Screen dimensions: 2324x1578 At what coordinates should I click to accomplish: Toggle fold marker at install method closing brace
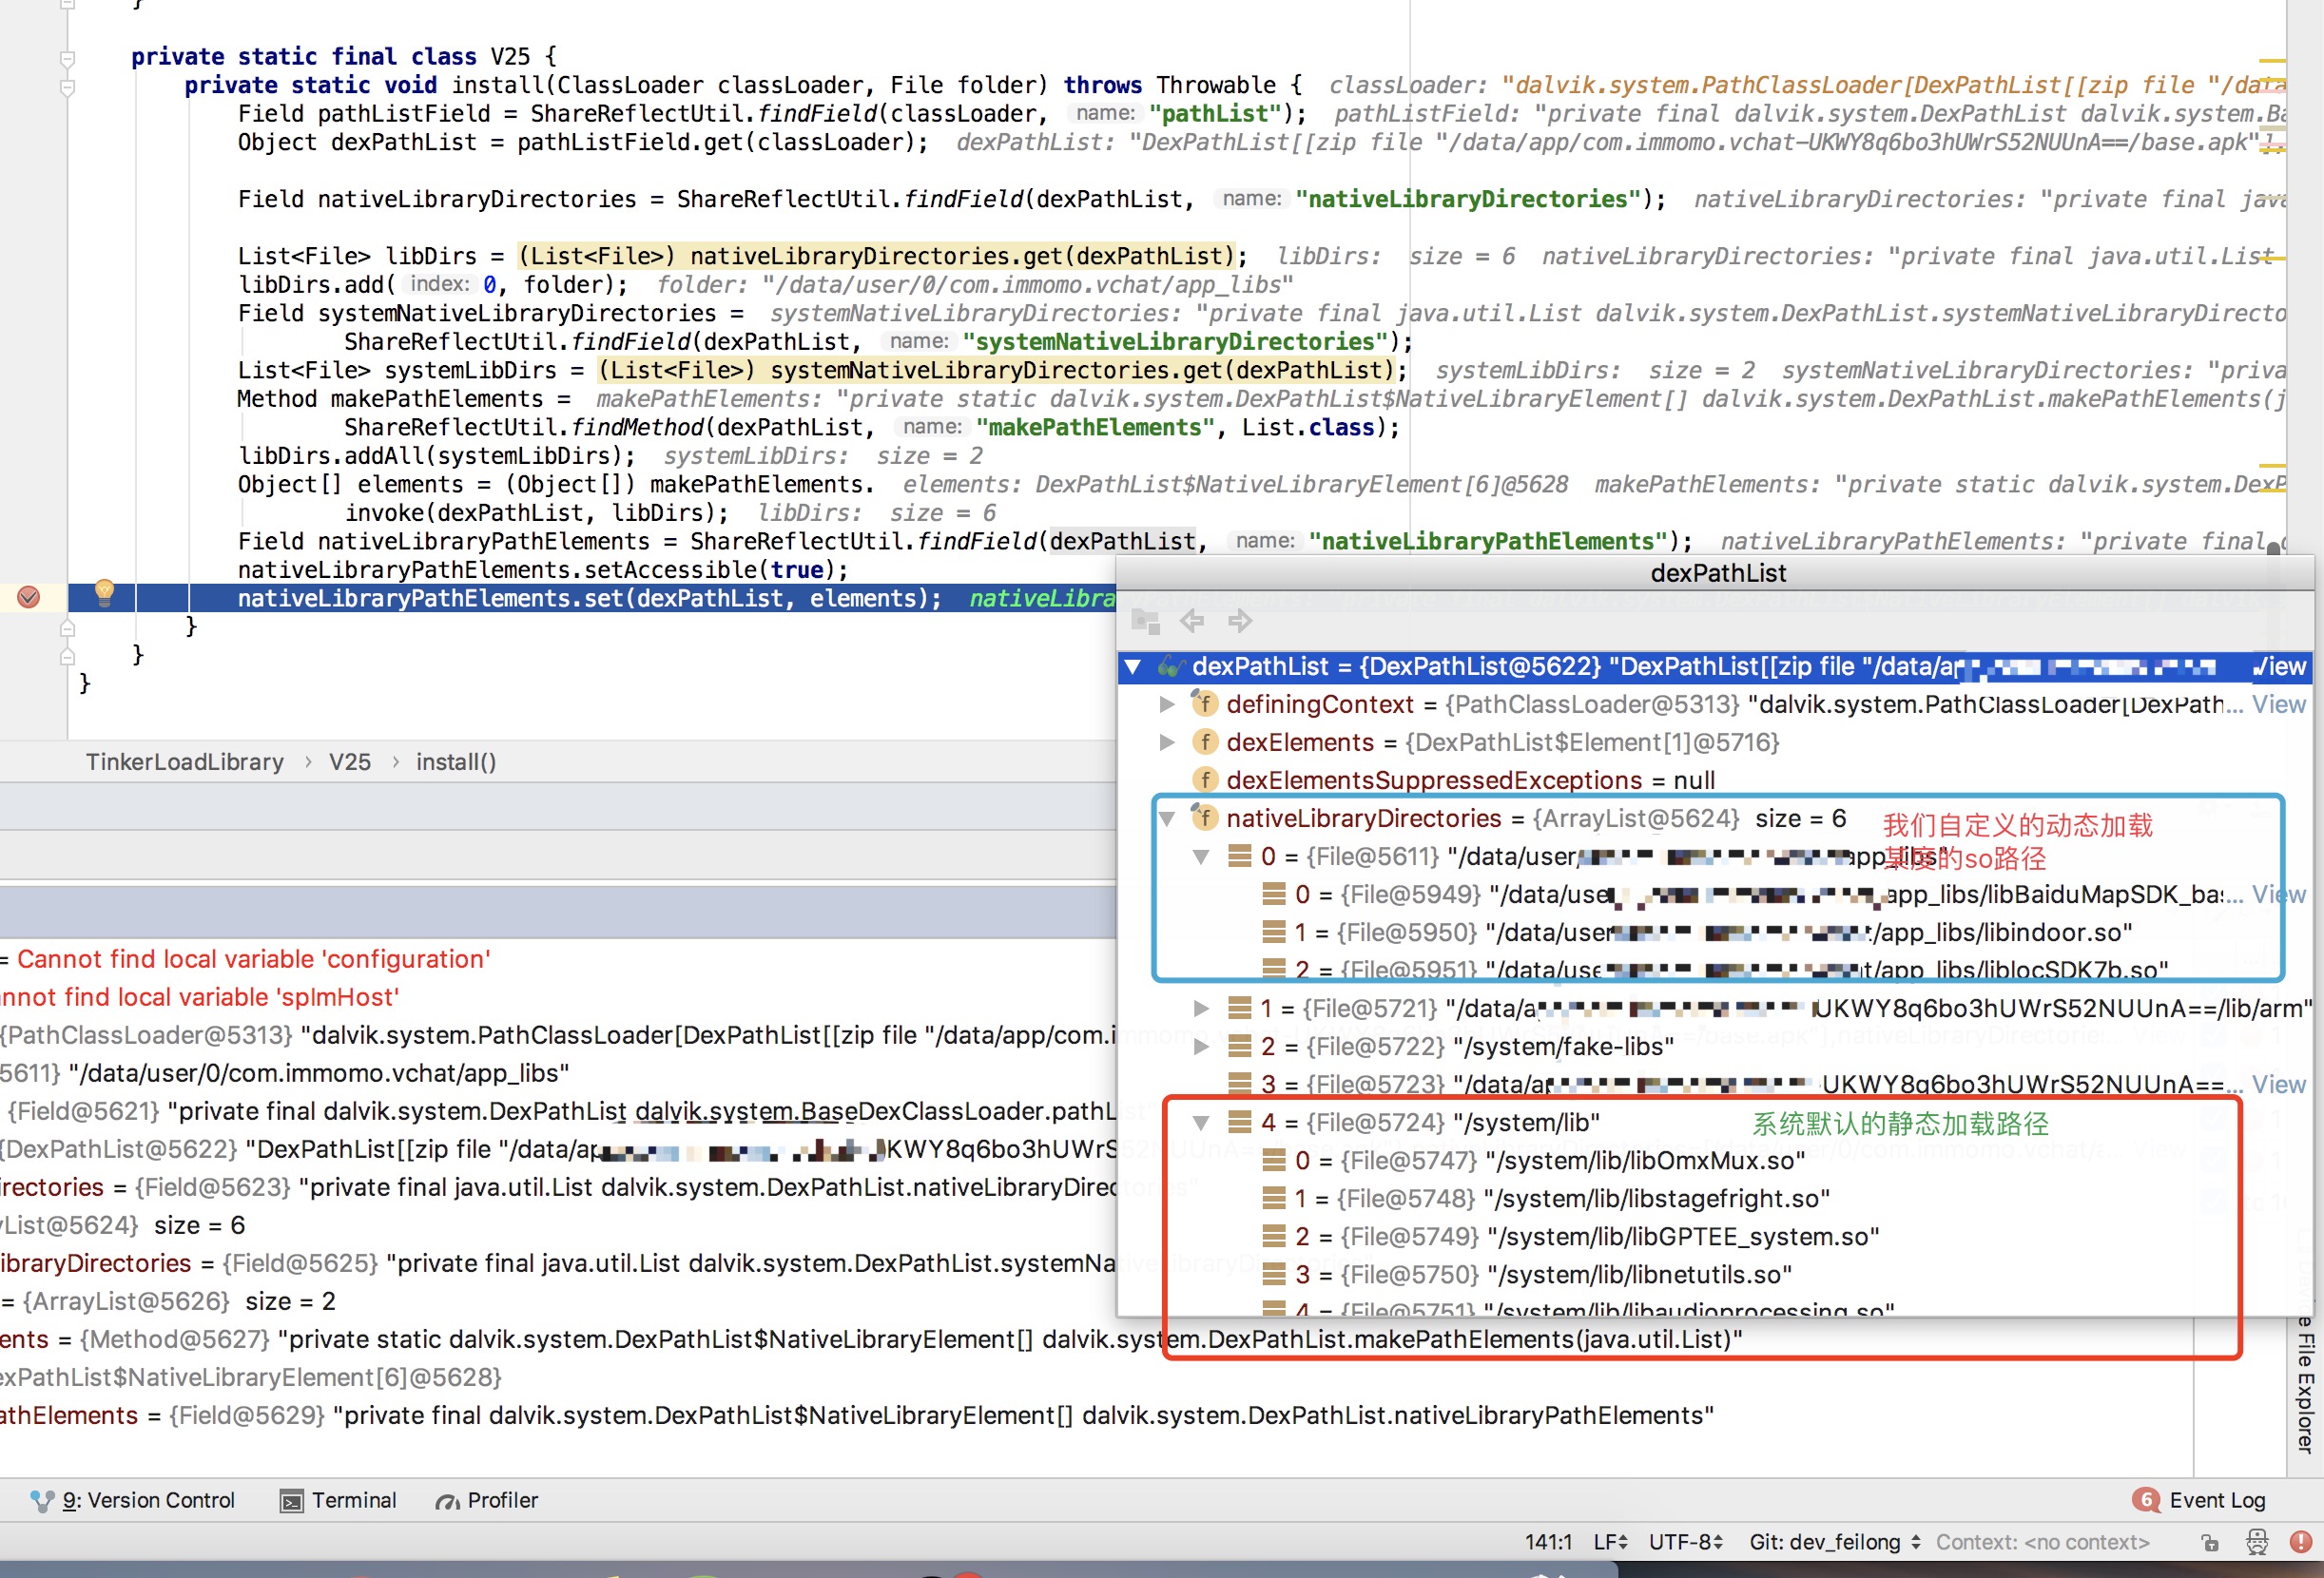point(67,628)
